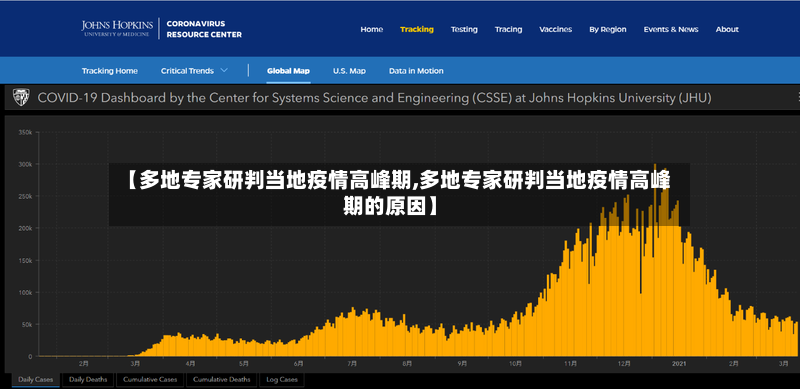Open the About page
This screenshot has width=800, height=389.
click(x=727, y=29)
